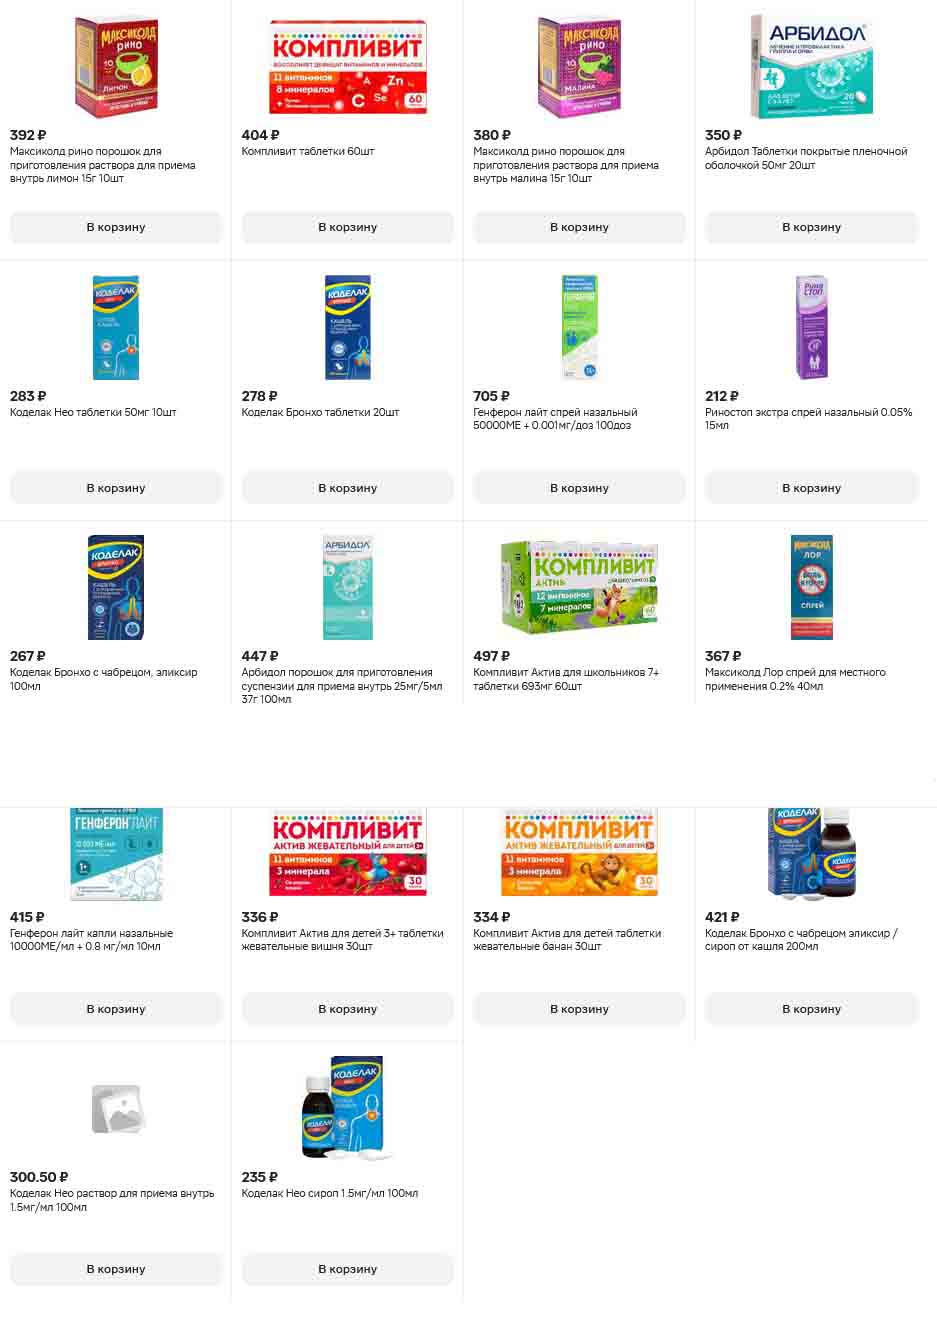Viewport: 937px width, 1320px height.
Task: Open the Коделак Нео сироп bottle image
Action: tap(348, 1109)
